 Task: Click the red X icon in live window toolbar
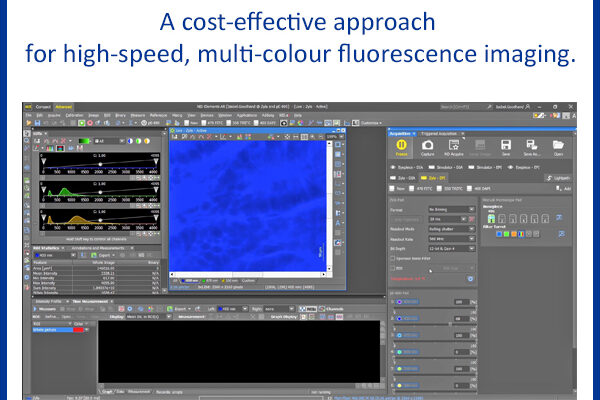coord(209,137)
